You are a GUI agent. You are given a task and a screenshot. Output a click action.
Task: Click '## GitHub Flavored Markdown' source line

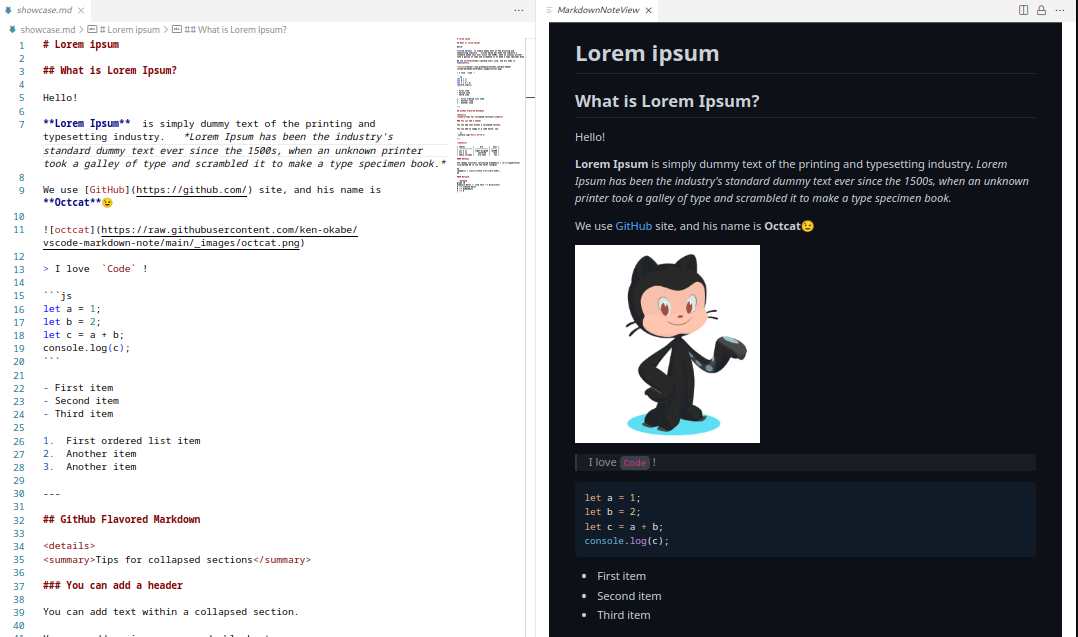122,520
